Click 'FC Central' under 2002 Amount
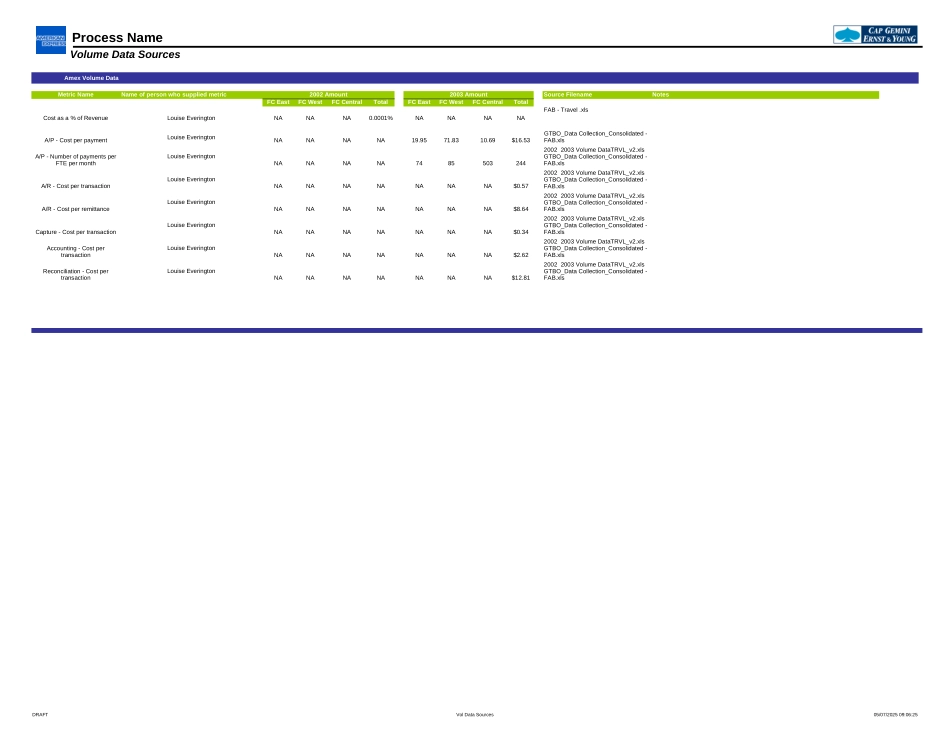Viewport: 950px width, 735px height. tap(347, 102)
